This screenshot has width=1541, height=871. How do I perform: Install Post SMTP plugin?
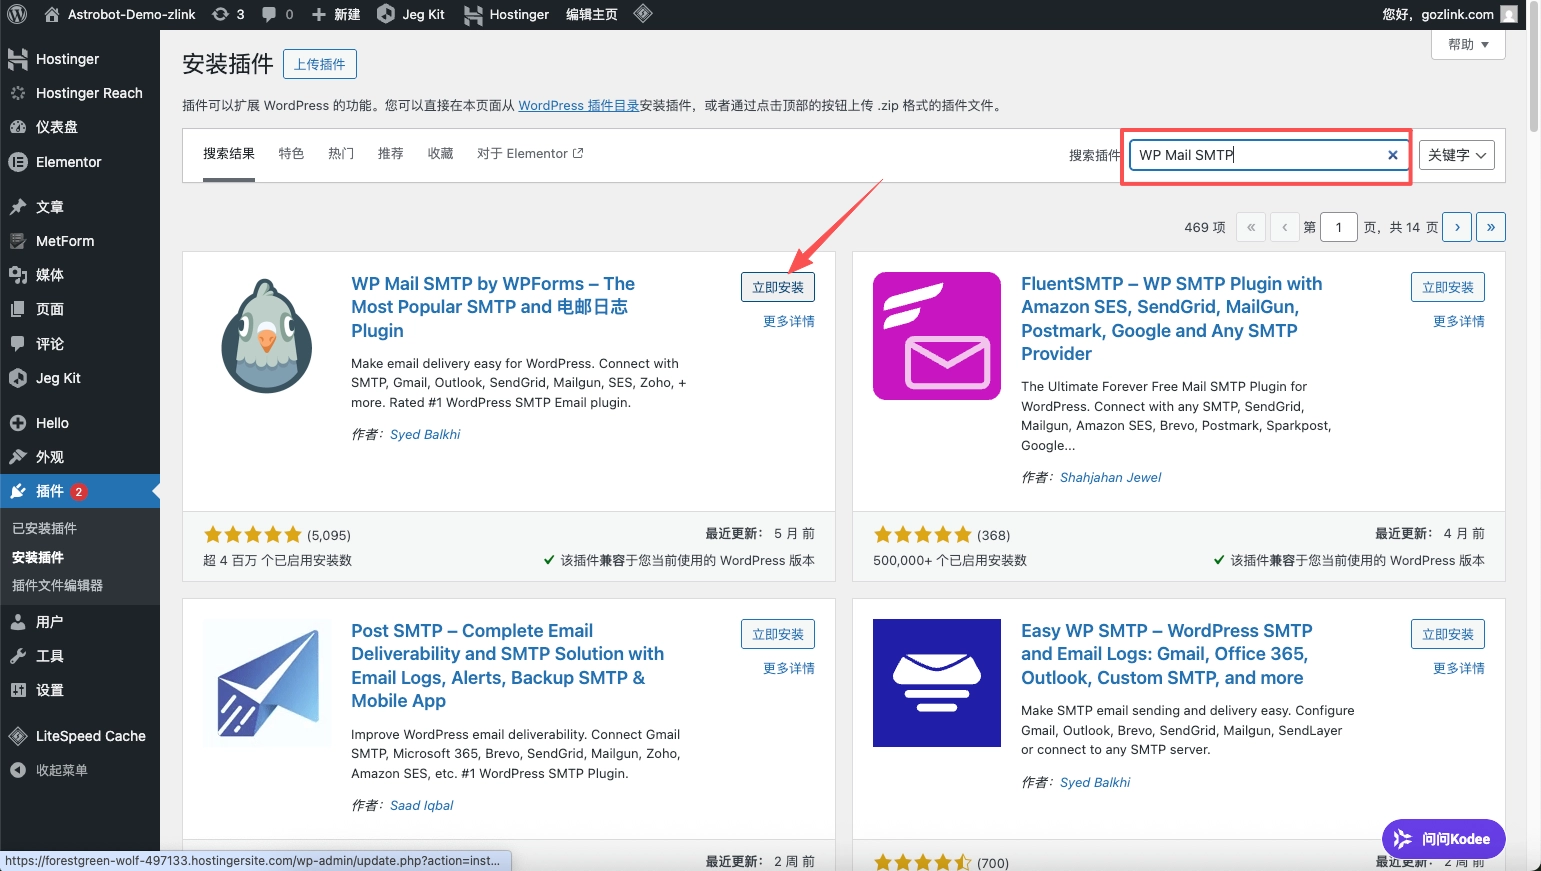coord(778,634)
